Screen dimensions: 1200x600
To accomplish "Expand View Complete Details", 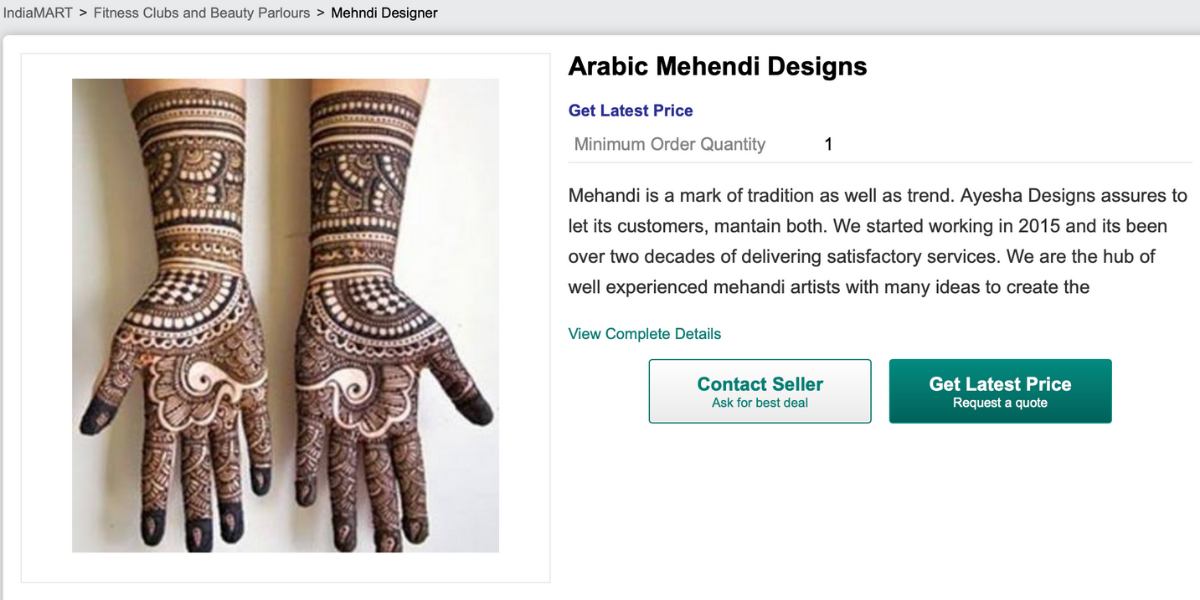I will coord(644,334).
